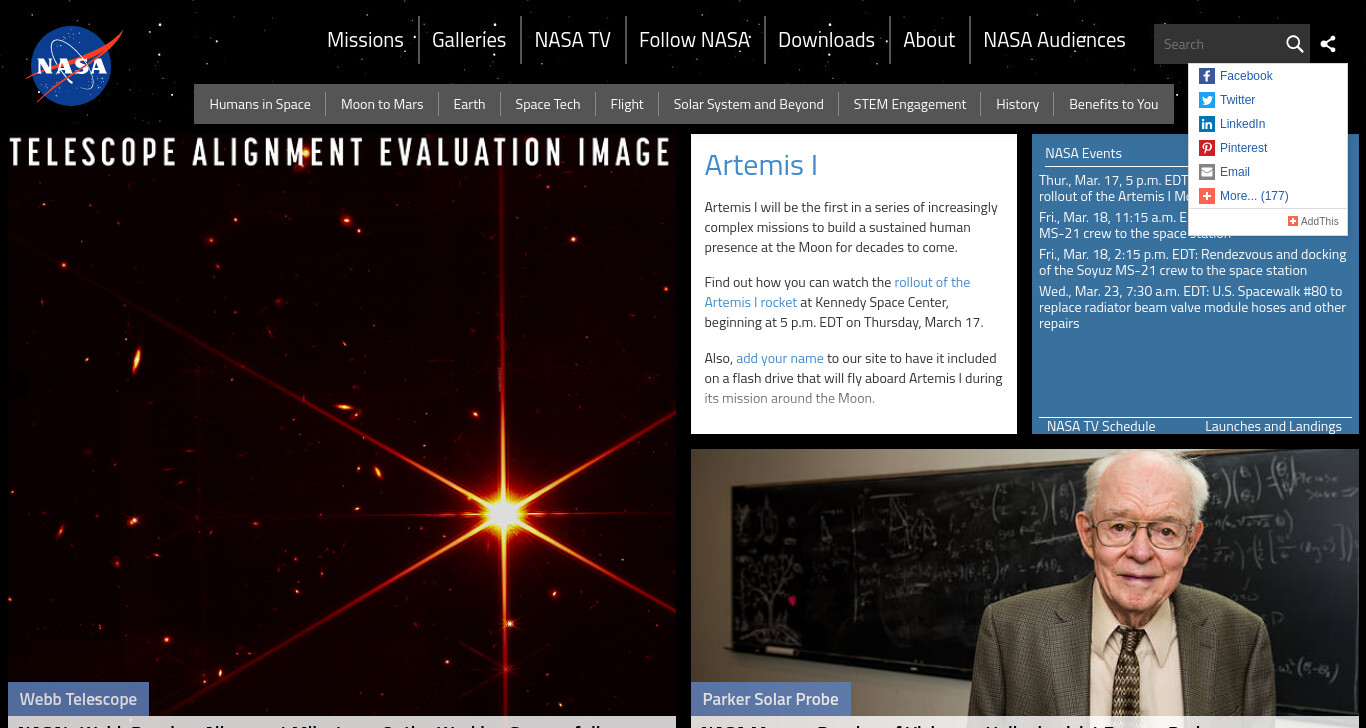Click the NASA logo
The width and height of the screenshot is (1366, 728).
click(x=75, y=66)
